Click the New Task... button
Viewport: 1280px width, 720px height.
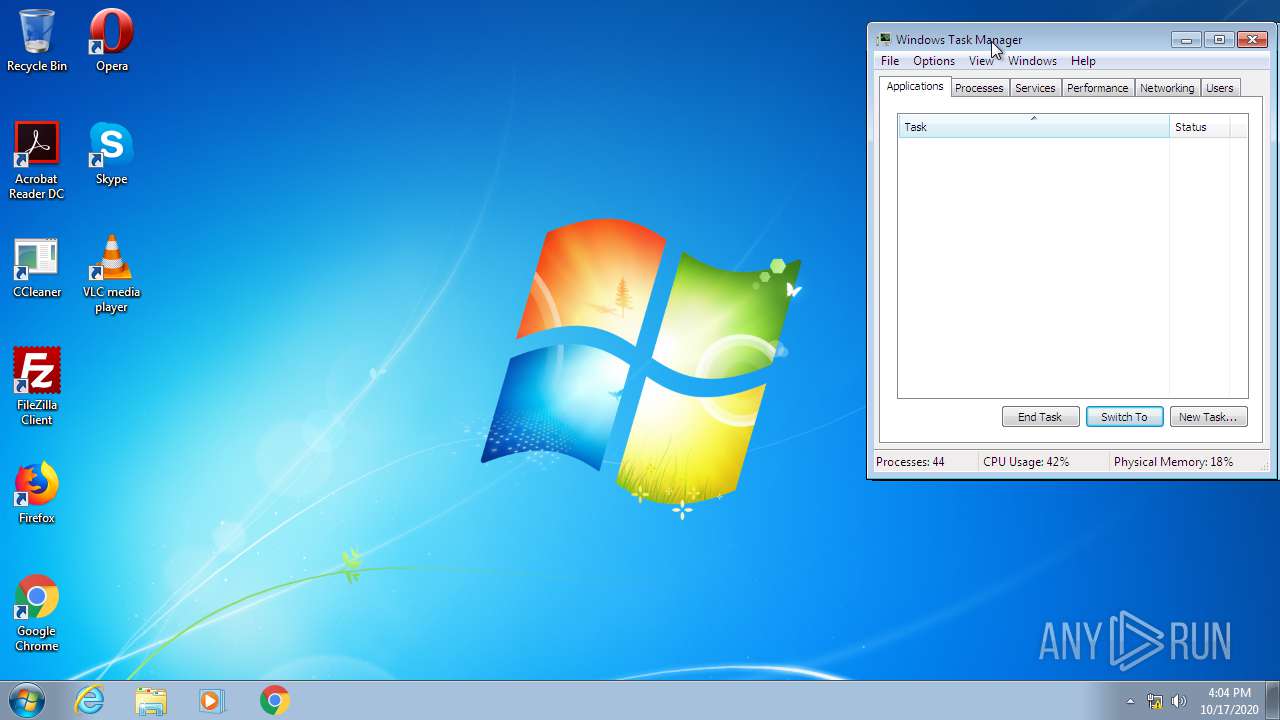click(1208, 417)
